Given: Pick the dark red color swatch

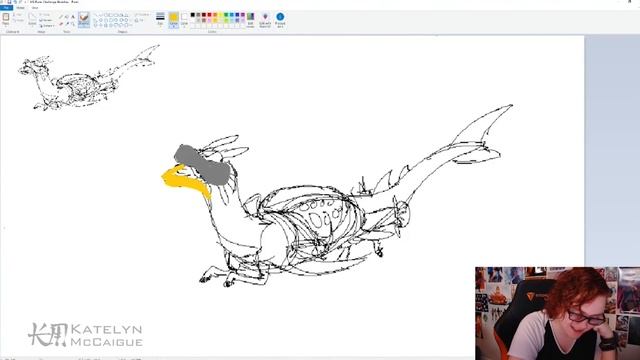Looking at the screenshot, I should coord(204,15).
